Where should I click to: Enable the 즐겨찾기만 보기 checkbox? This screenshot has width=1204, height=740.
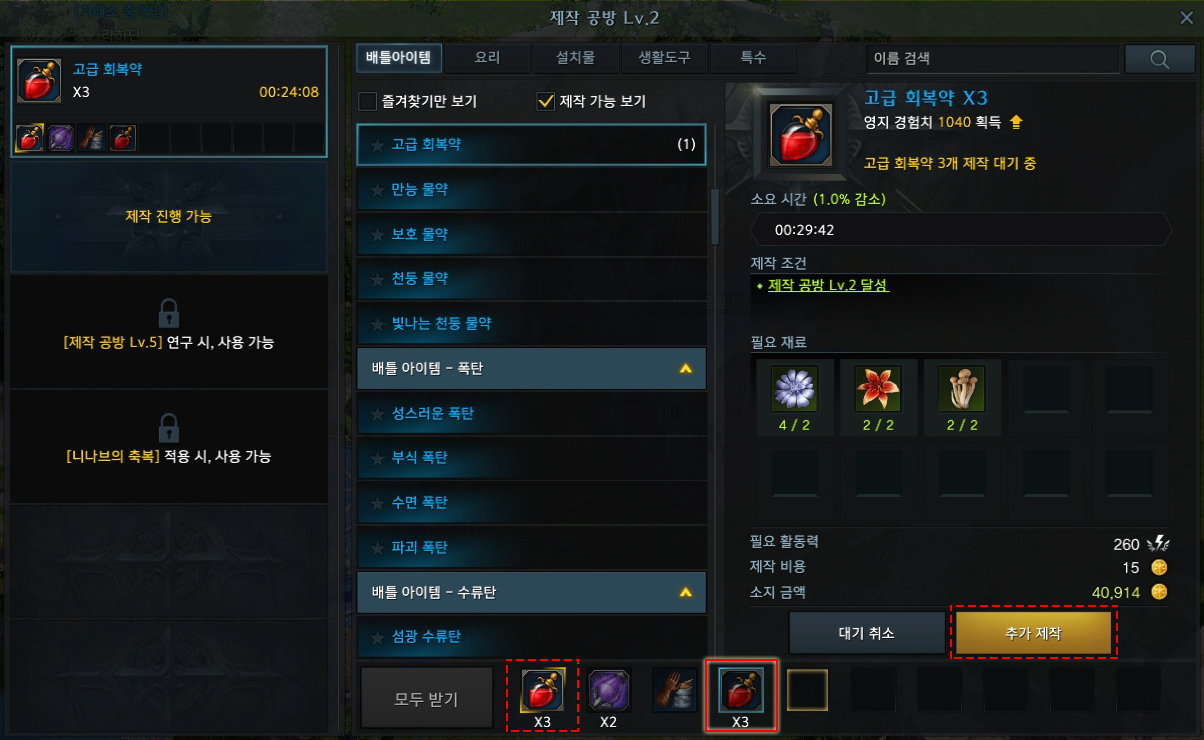[367, 101]
